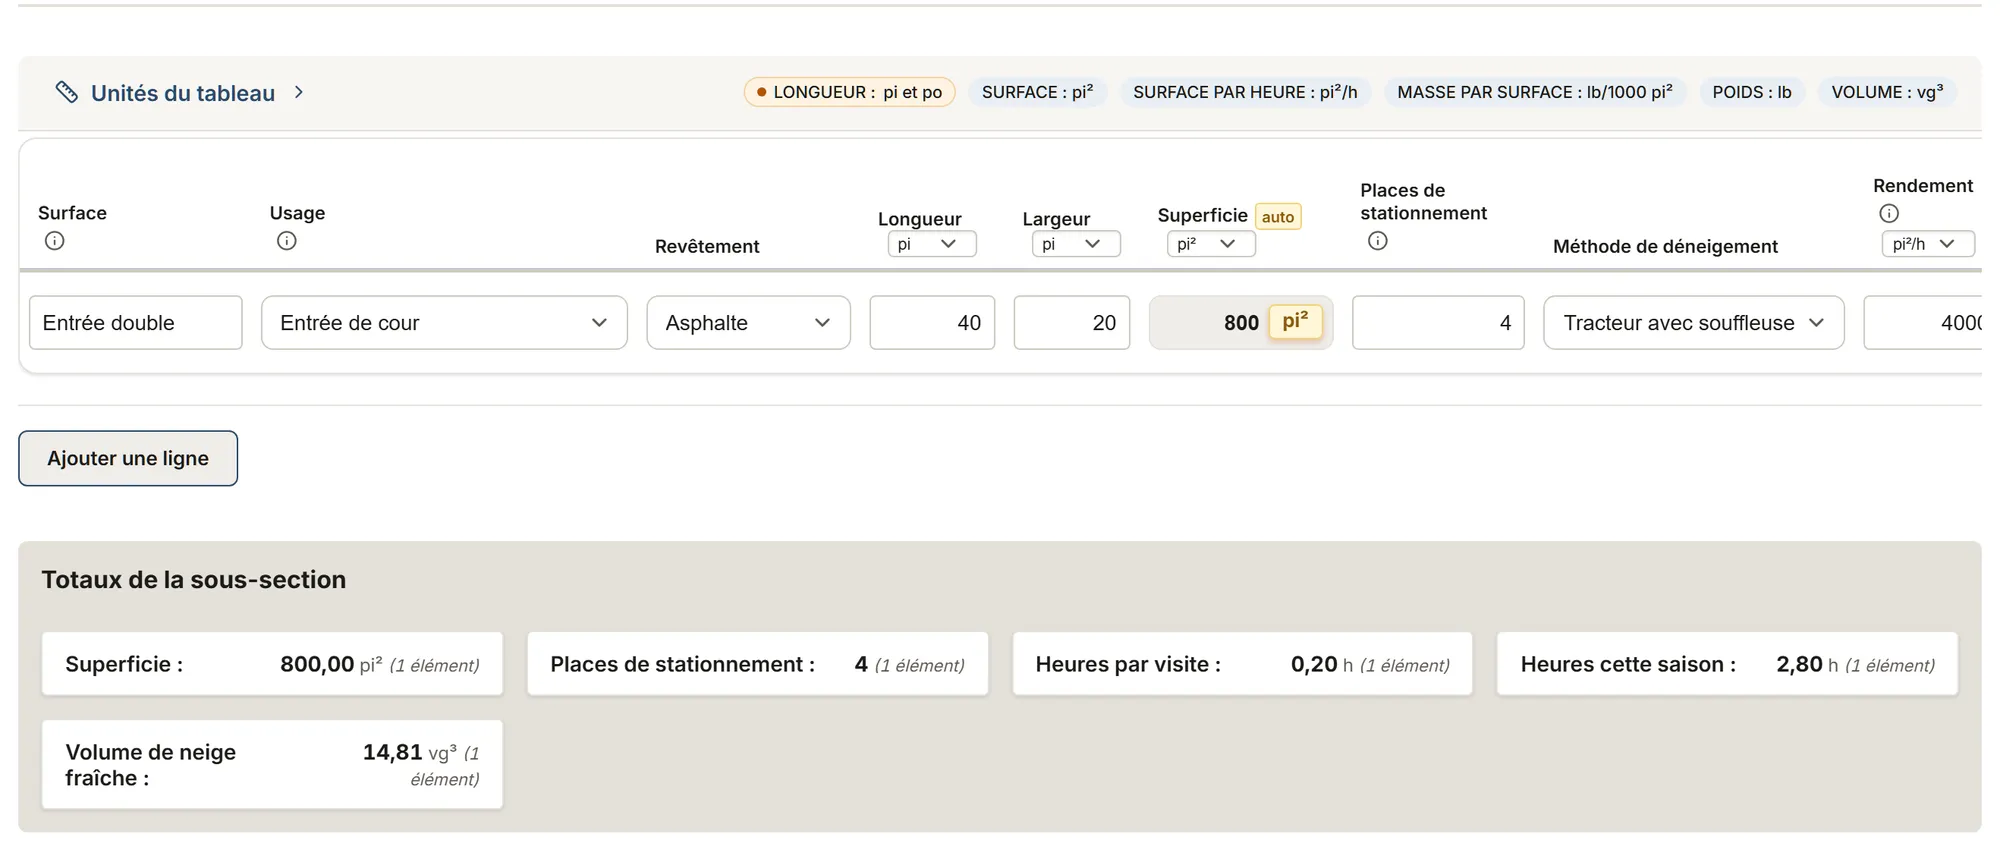This screenshot has height=850, width=2000.
Task: Click the auto badge next to Superficie
Action: point(1278,217)
